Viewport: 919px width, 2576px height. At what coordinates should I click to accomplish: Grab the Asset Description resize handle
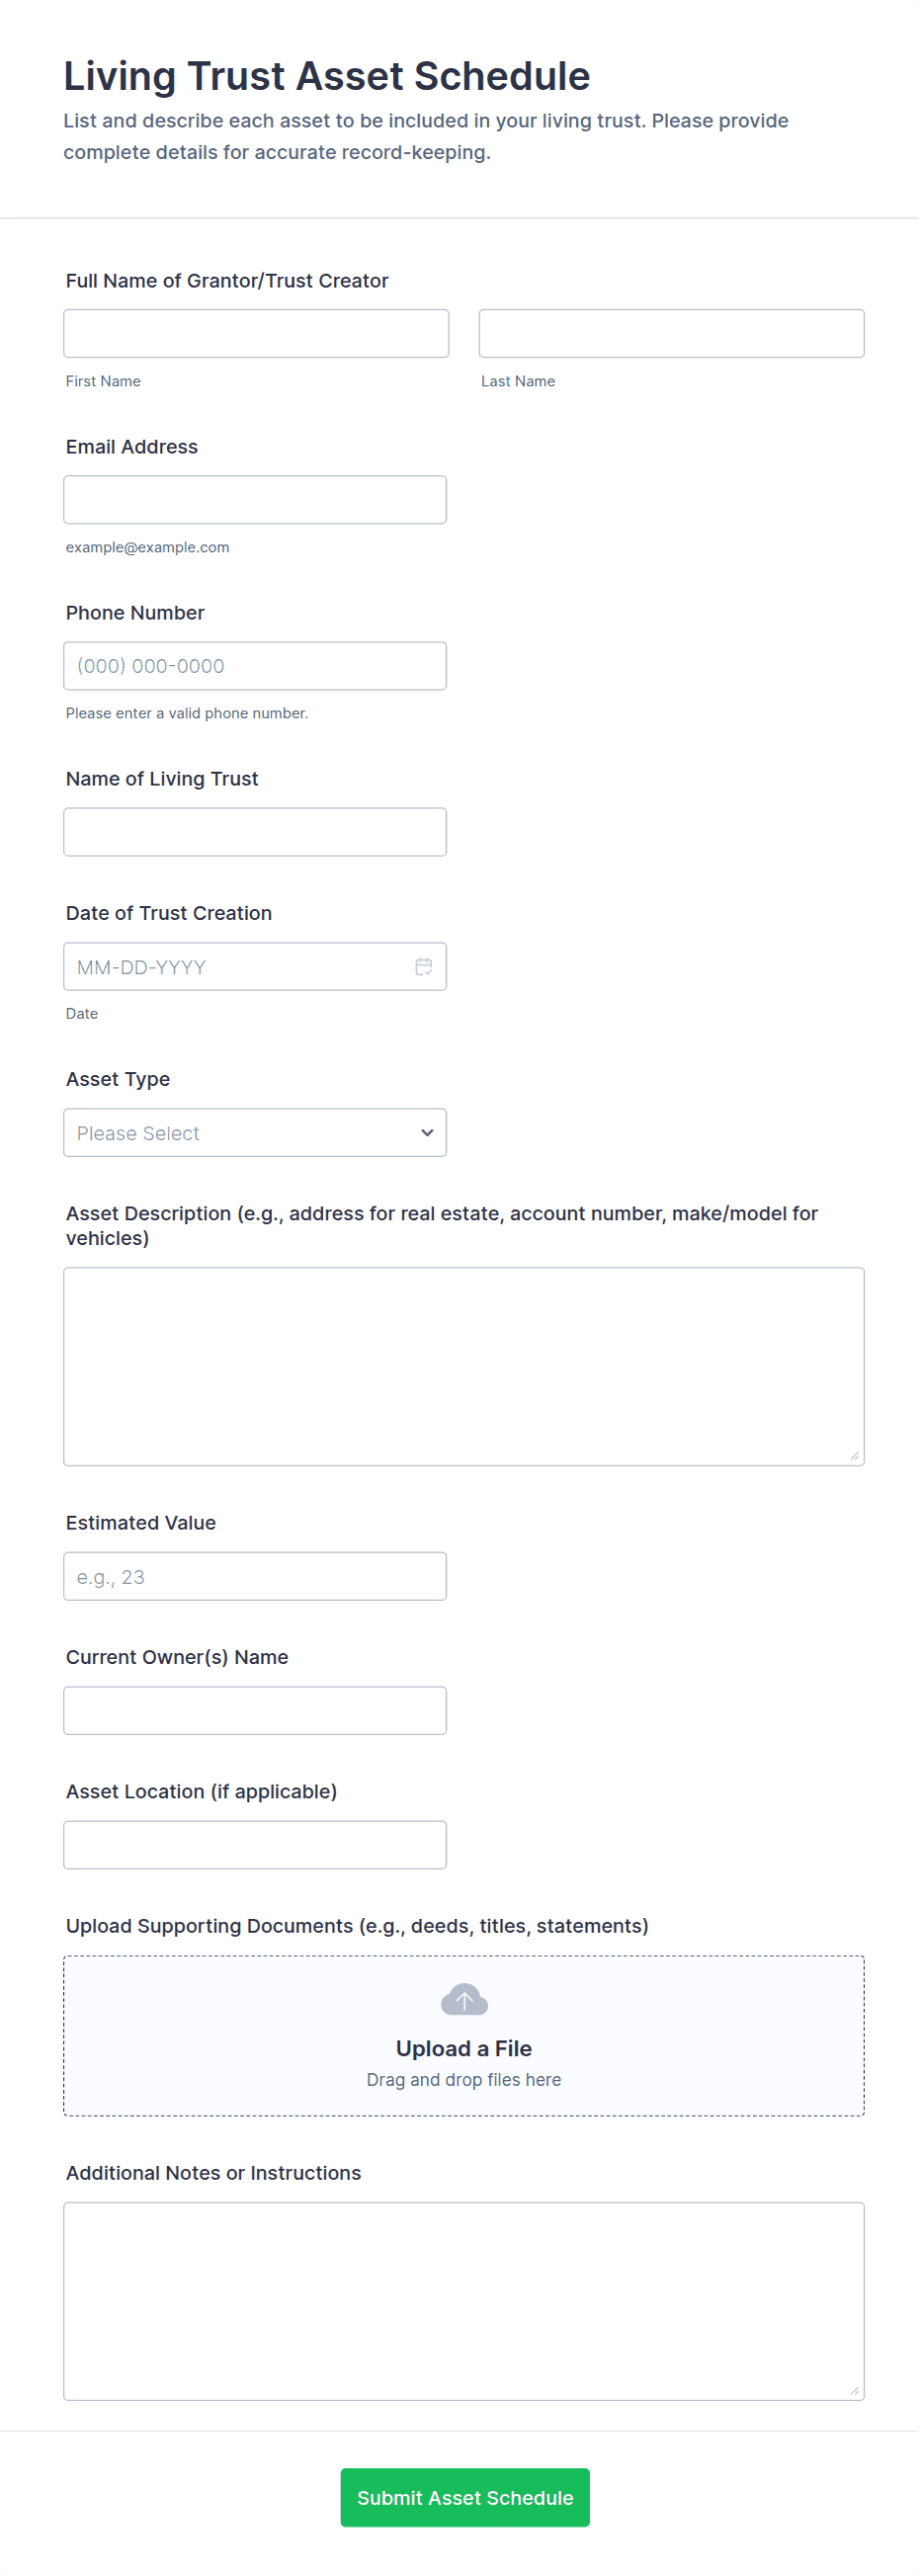855,1456
